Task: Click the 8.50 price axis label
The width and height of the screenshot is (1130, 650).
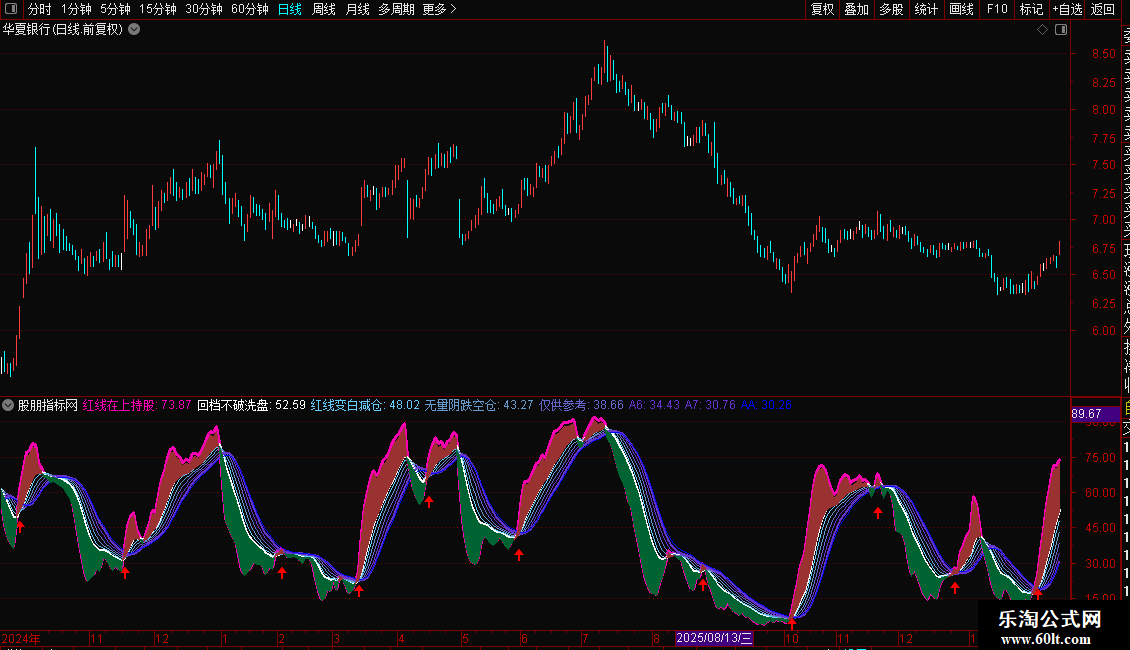Action: coord(1104,54)
